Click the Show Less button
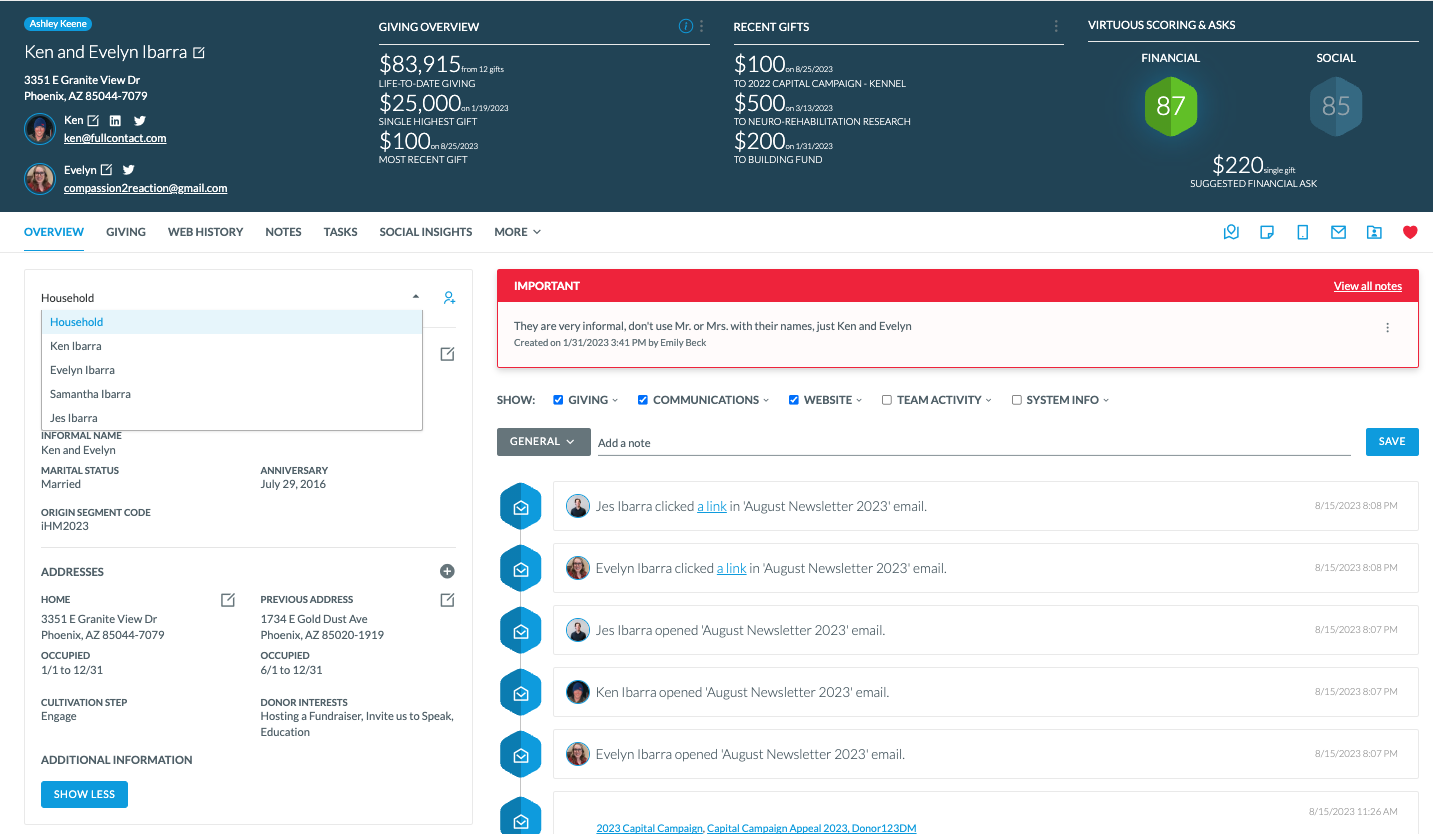This screenshot has width=1433, height=834. coord(84,794)
